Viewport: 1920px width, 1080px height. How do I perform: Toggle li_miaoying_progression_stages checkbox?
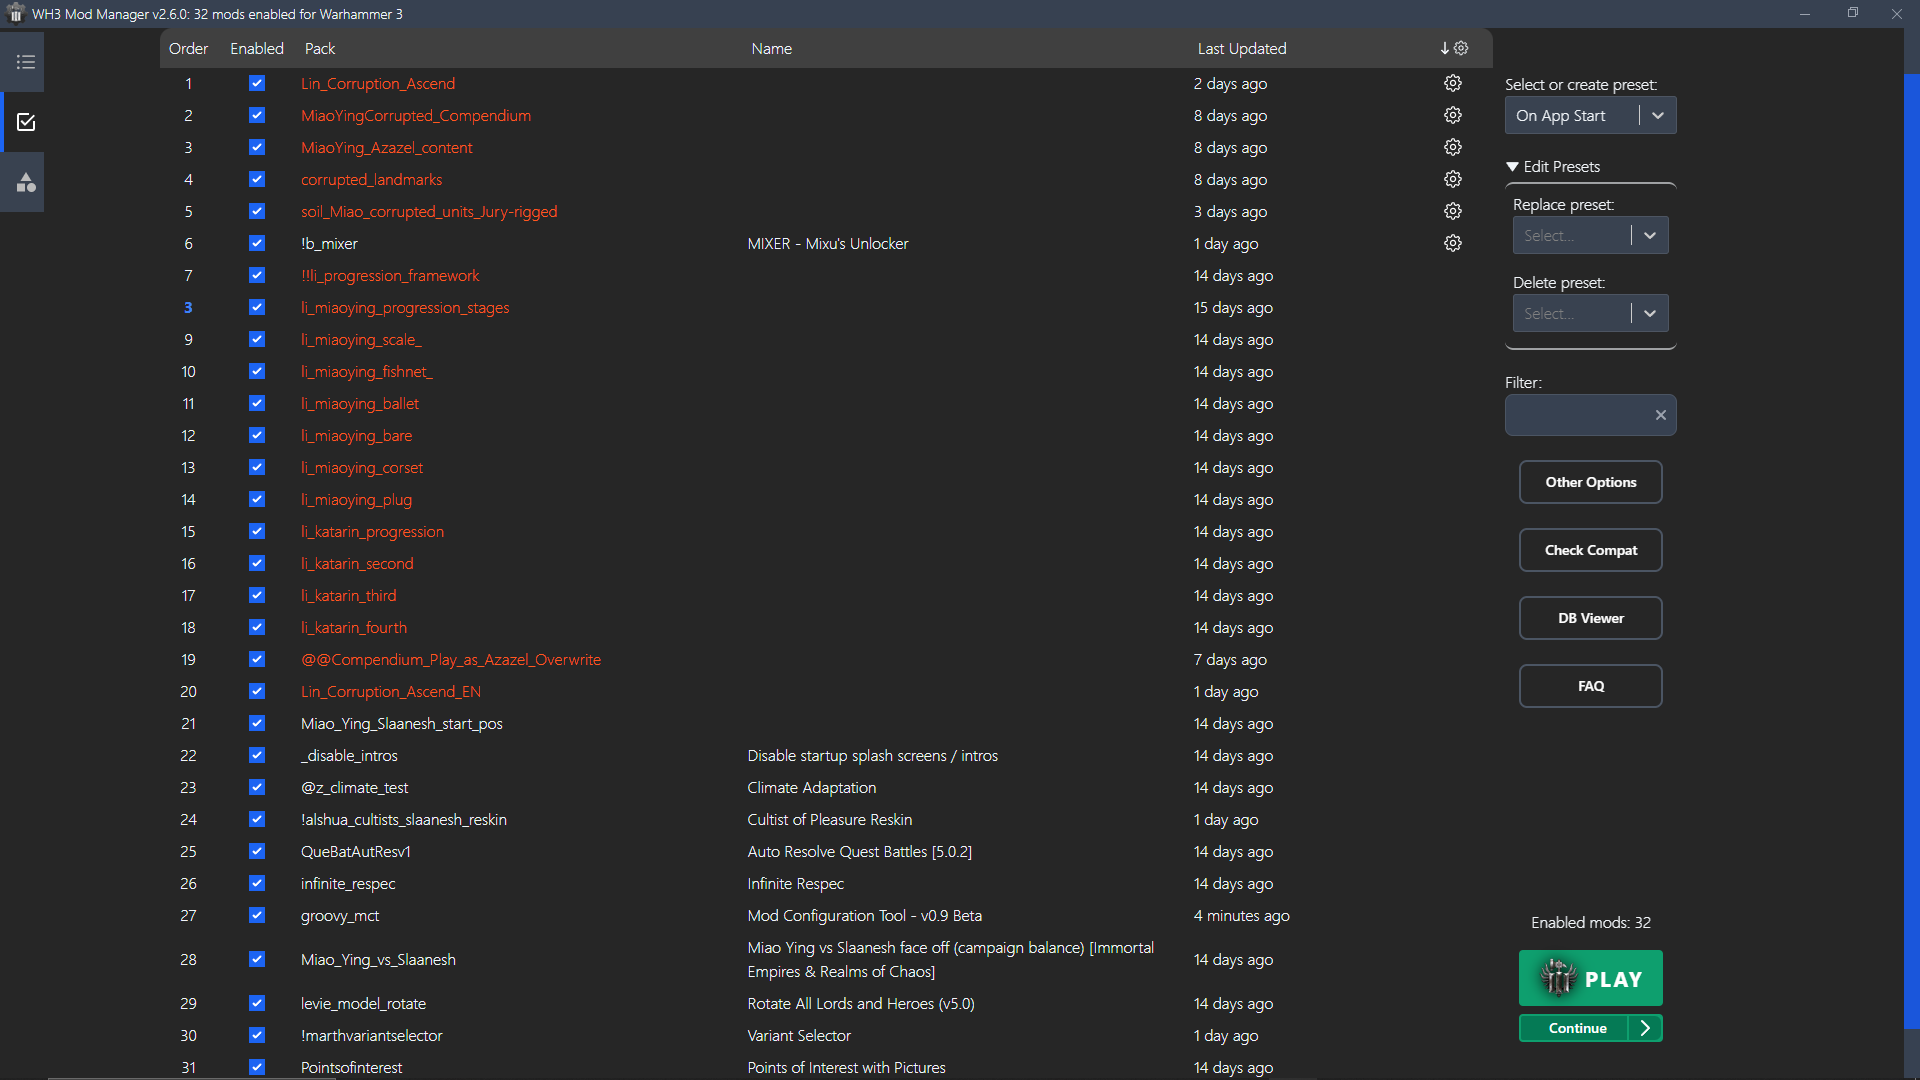click(x=257, y=307)
